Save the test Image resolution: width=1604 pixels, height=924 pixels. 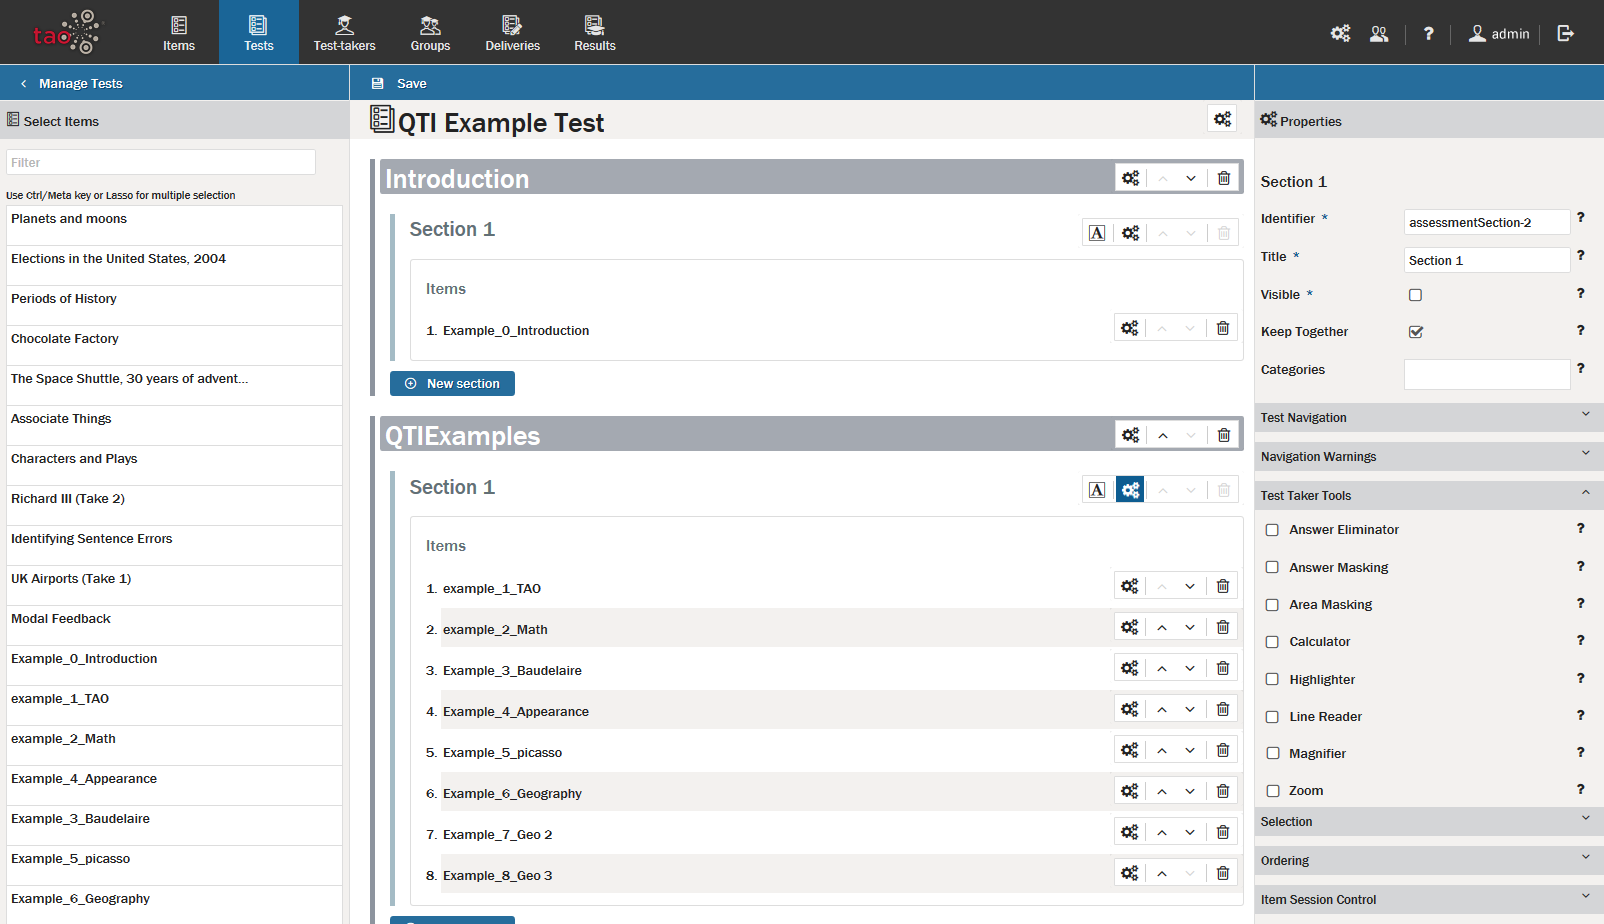pyautogui.click(x=399, y=83)
